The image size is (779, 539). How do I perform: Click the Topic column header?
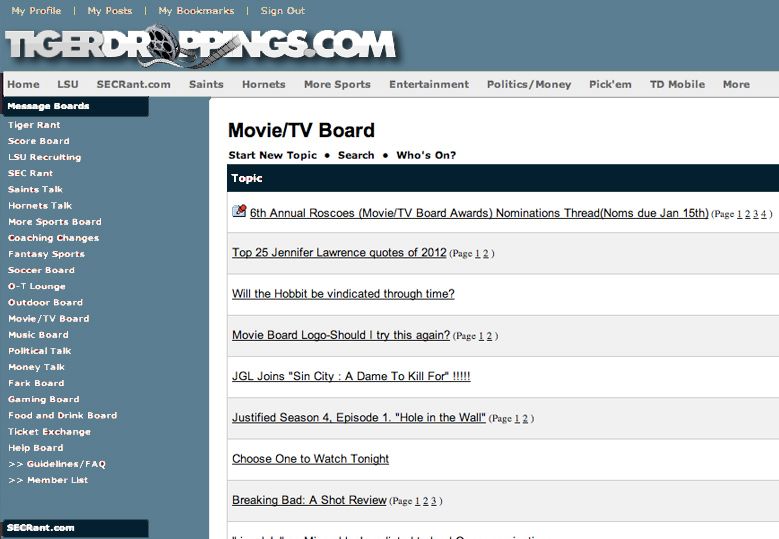247,178
